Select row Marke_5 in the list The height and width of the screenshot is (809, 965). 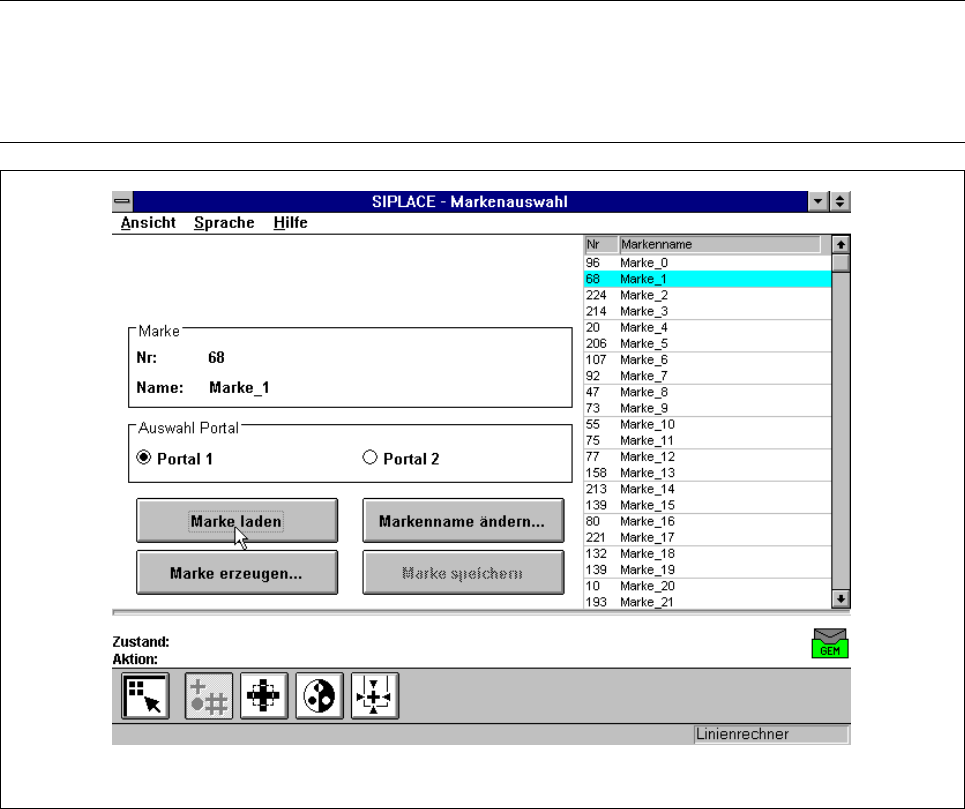coord(707,343)
